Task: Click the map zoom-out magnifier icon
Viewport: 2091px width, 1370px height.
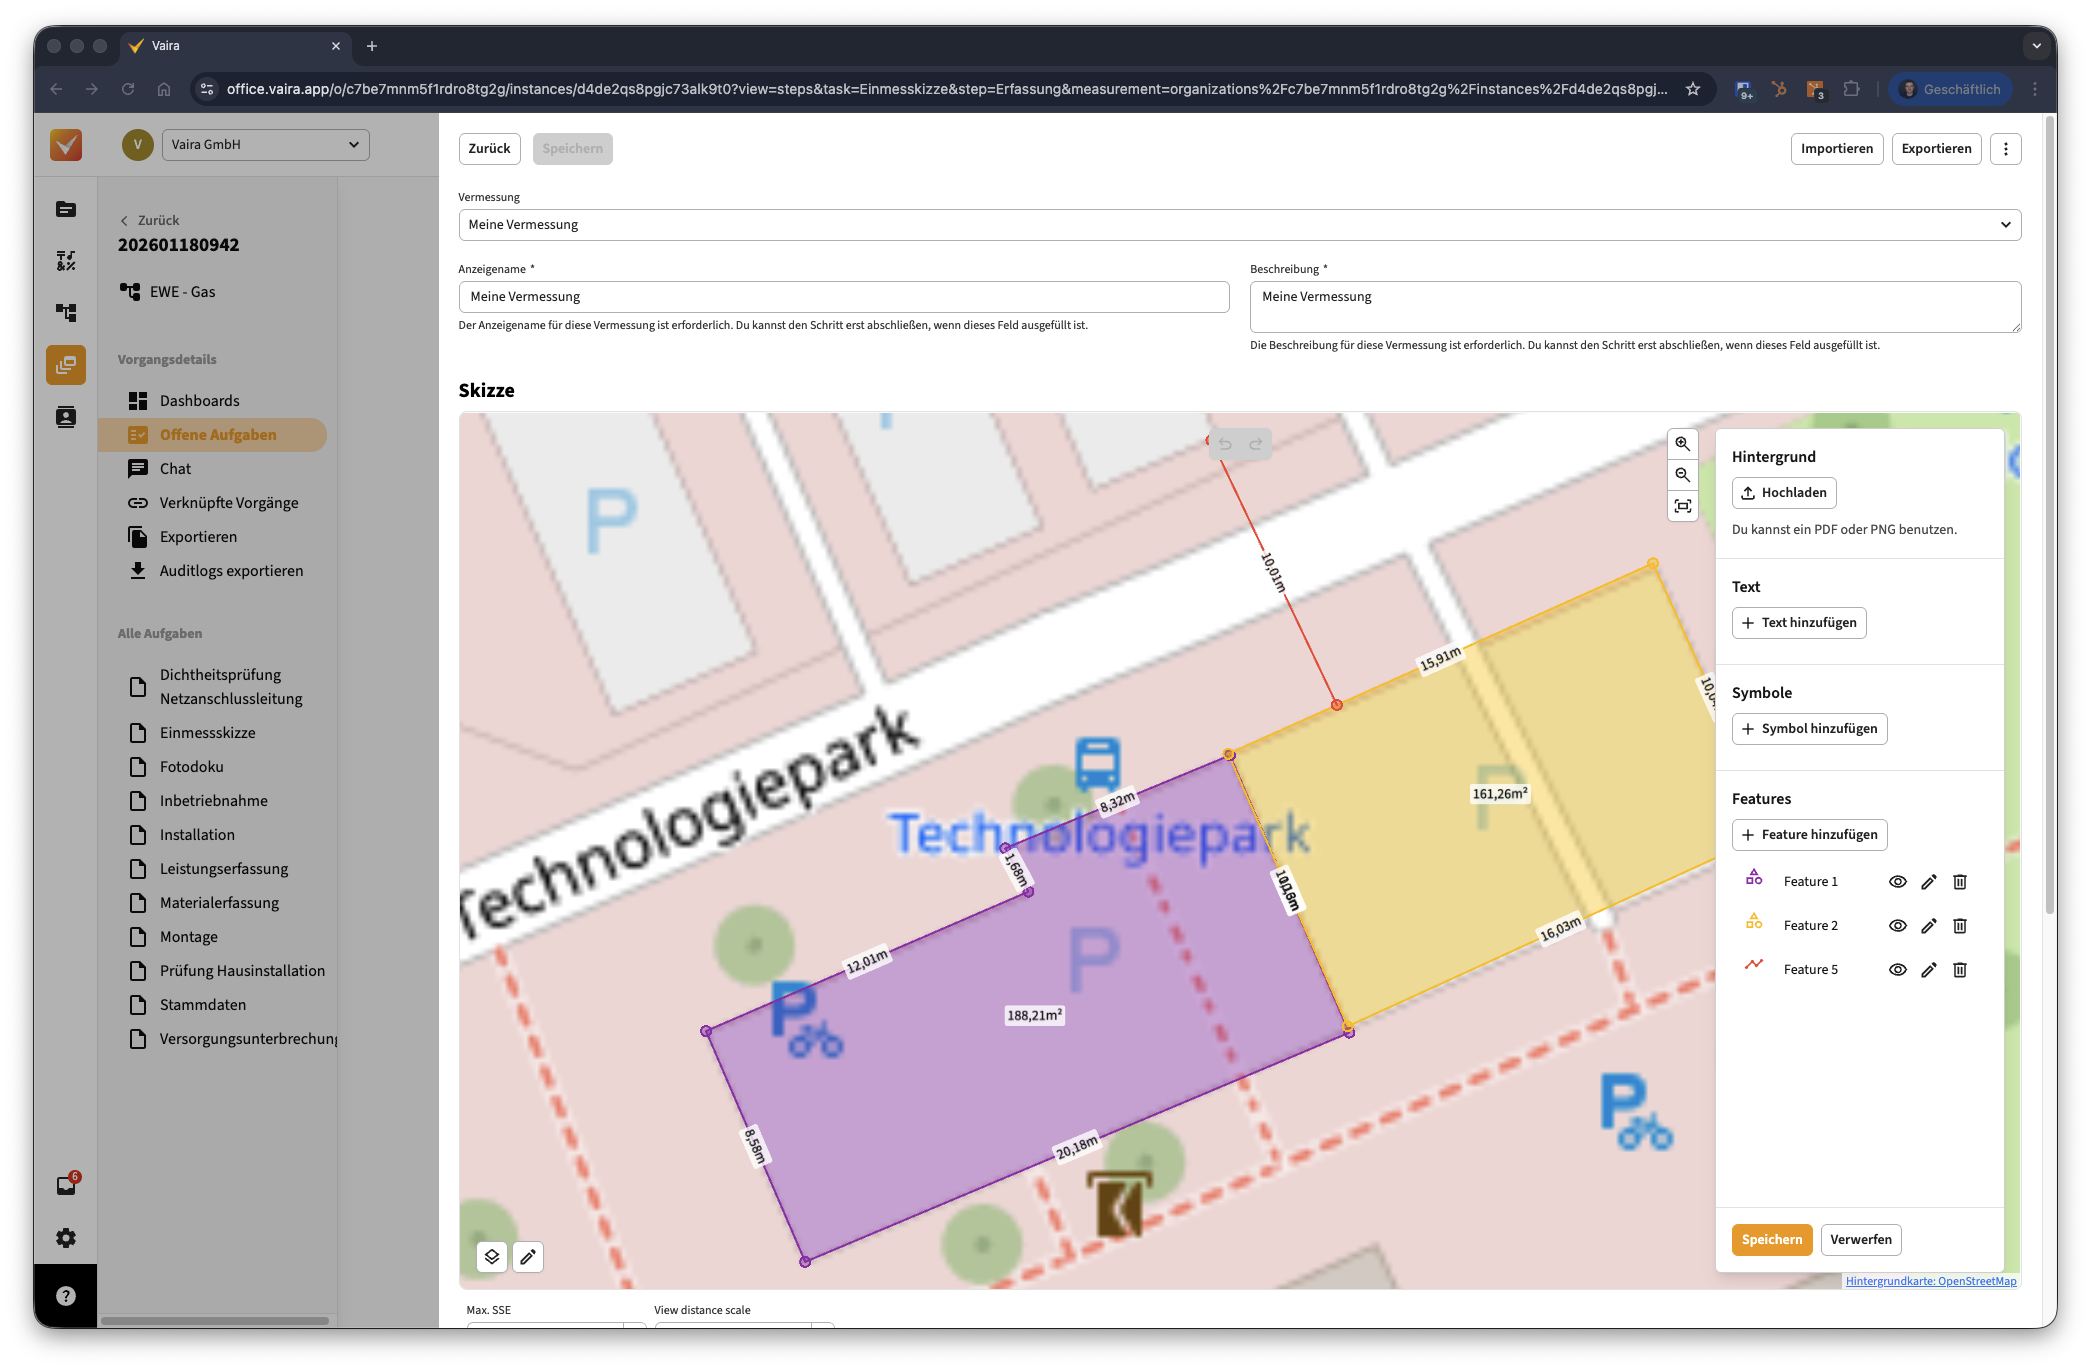Action: 1683,475
